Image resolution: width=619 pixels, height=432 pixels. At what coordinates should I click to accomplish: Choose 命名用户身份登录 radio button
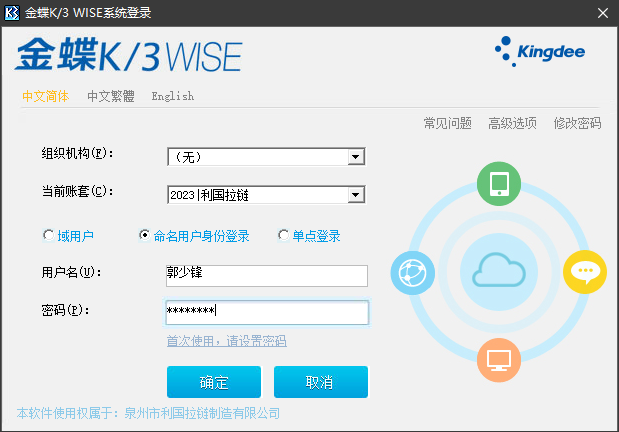pyautogui.click(x=145, y=236)
